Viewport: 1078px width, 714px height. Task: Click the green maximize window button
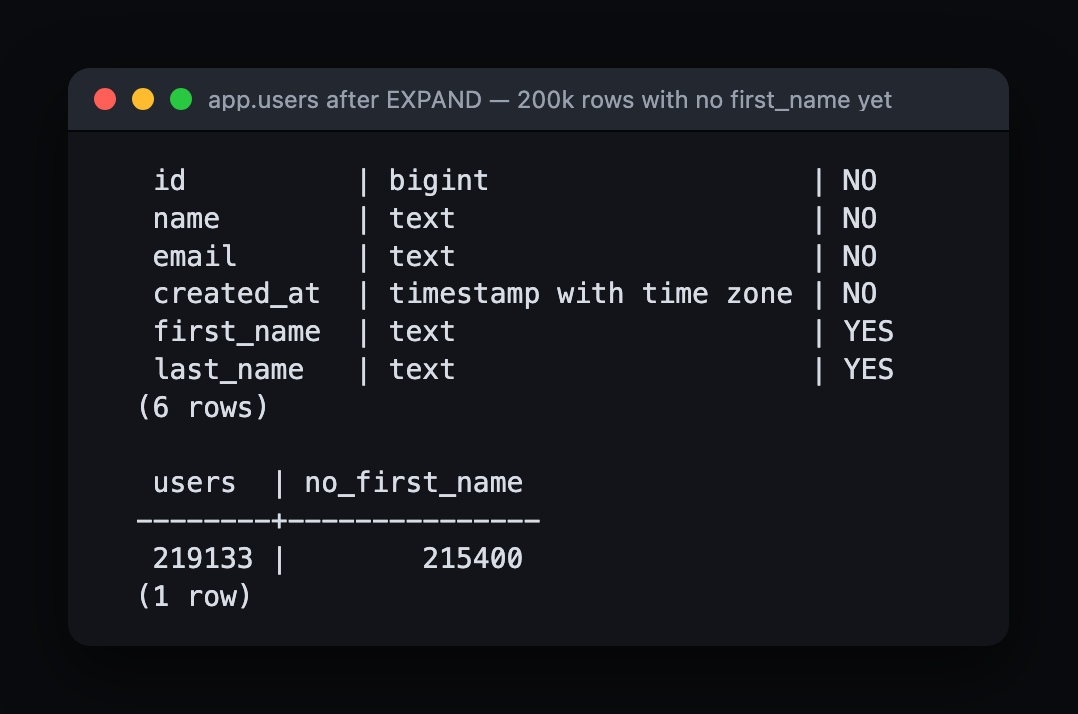(x=181, y=100)
